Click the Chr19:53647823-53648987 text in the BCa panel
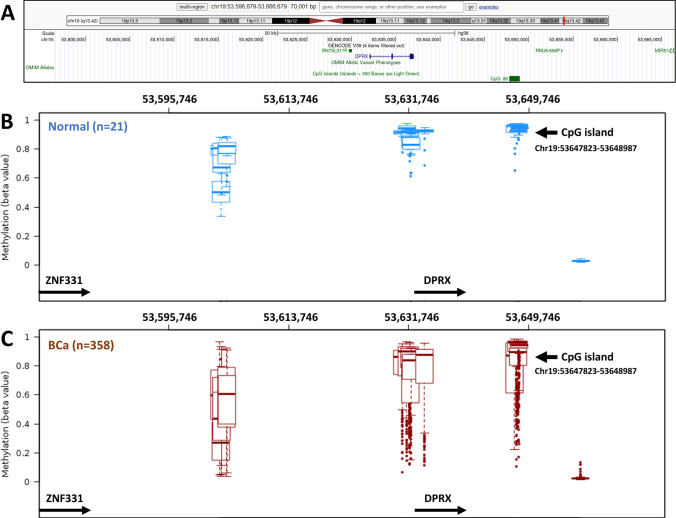 (585, 371)
